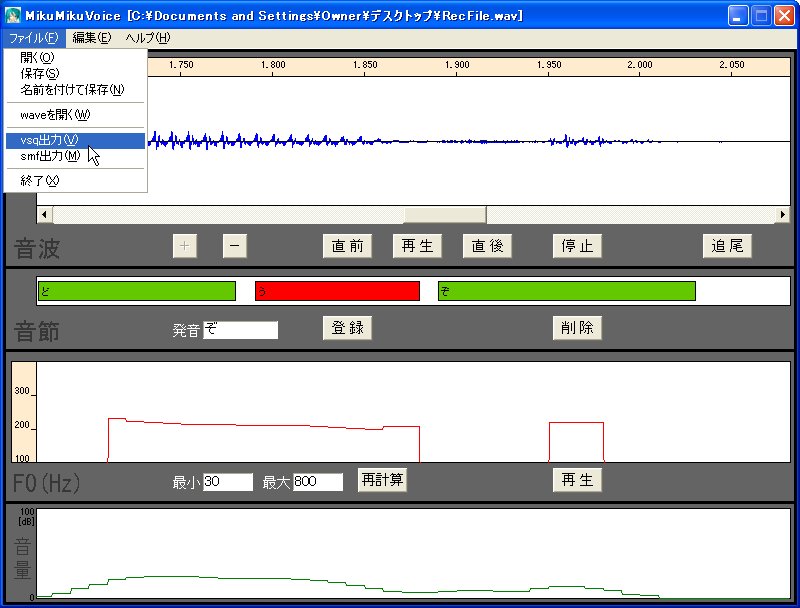800x608 pixels.
Task: Open the 編集(E) menu
Action: pos(92,38)
